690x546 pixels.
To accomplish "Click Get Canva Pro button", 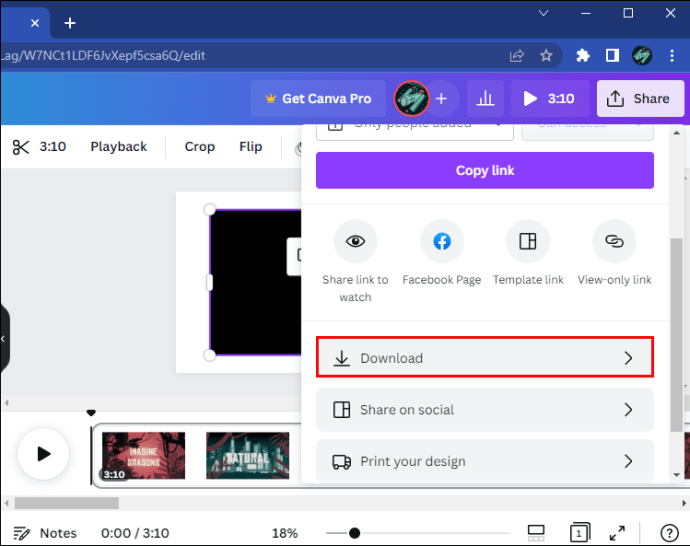I will click(x=318, y=99).
